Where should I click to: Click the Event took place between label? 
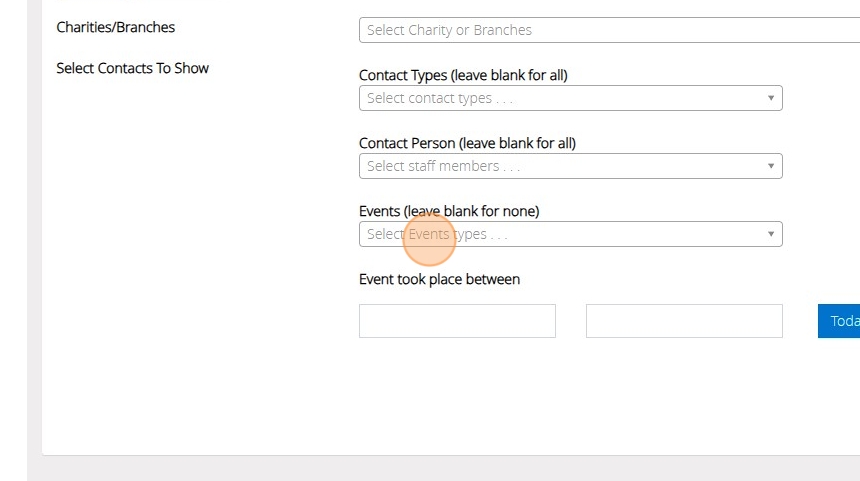(439, 279)
